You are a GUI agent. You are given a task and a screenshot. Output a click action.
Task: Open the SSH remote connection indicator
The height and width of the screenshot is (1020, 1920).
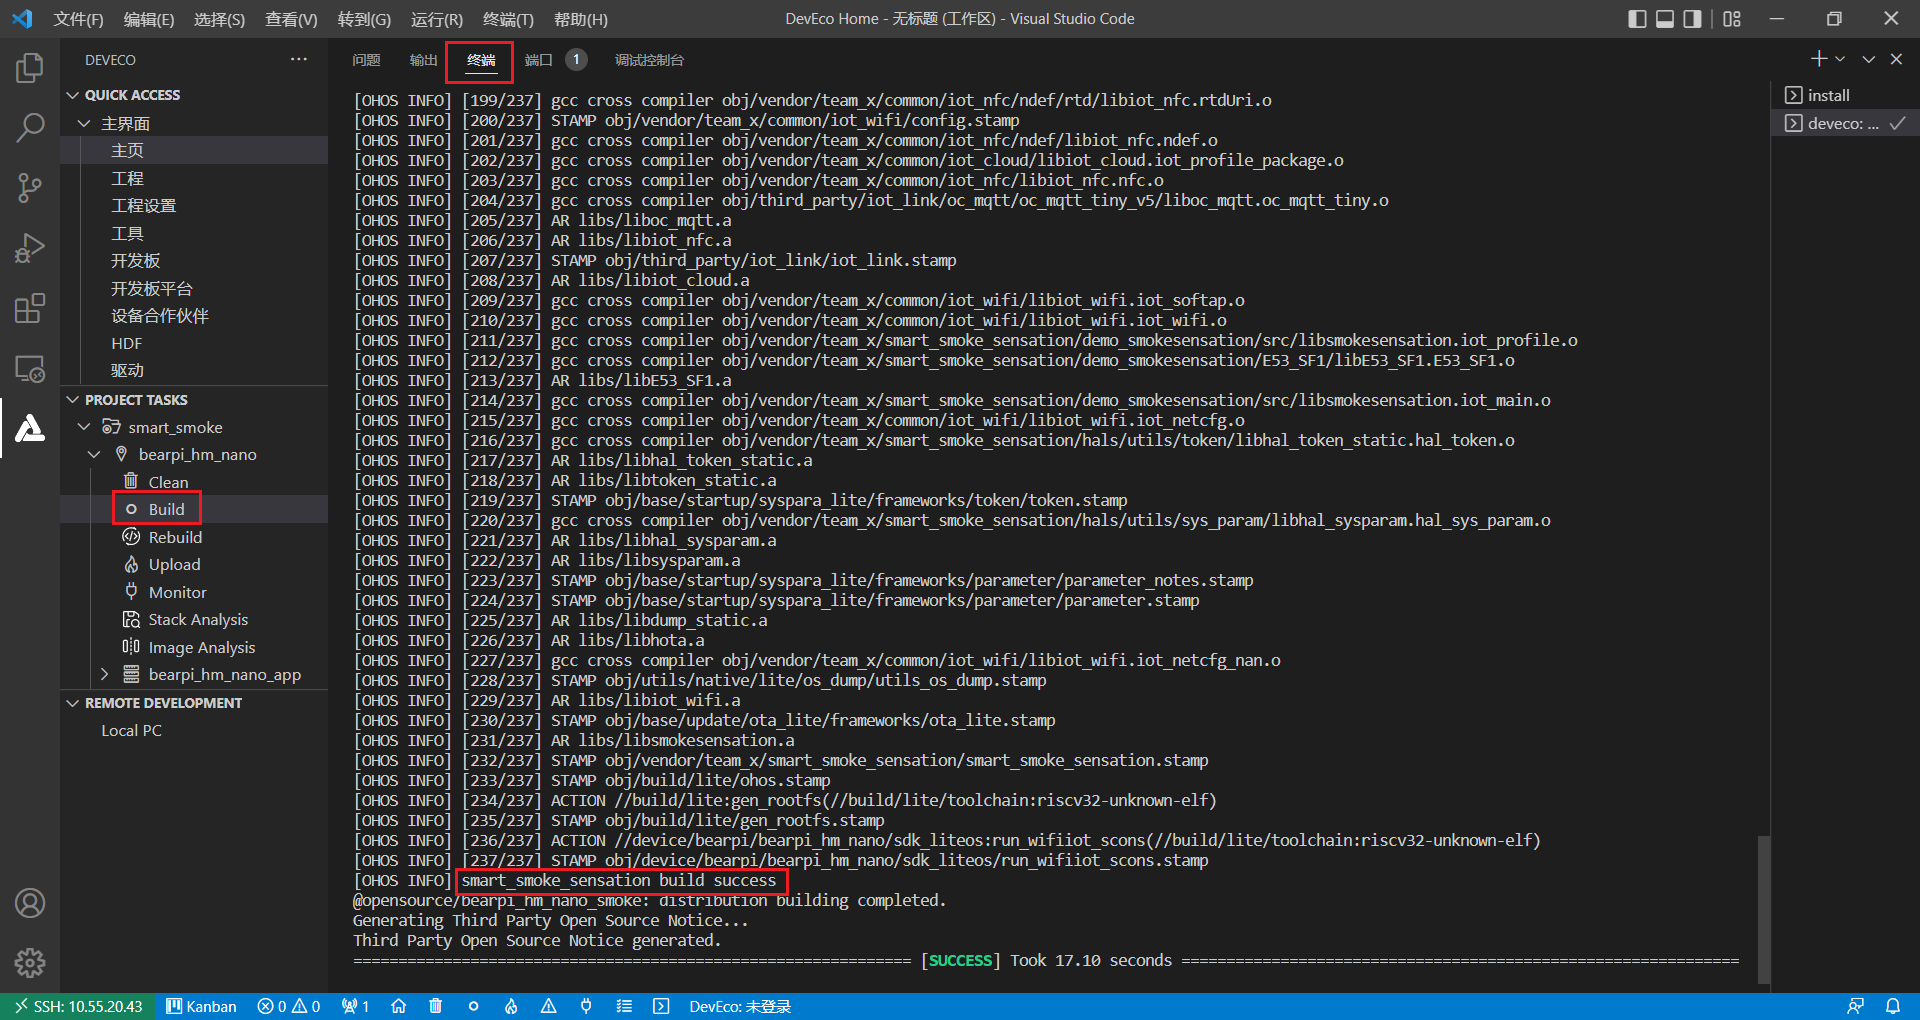[78, 1006]
